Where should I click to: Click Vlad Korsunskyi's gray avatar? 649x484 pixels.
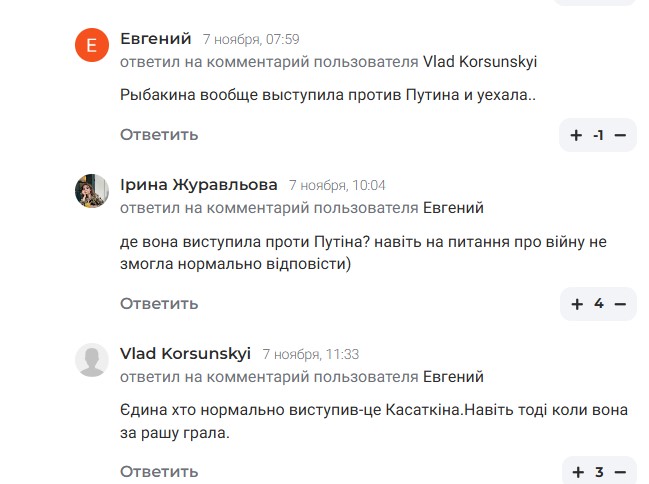coord(92,360)
